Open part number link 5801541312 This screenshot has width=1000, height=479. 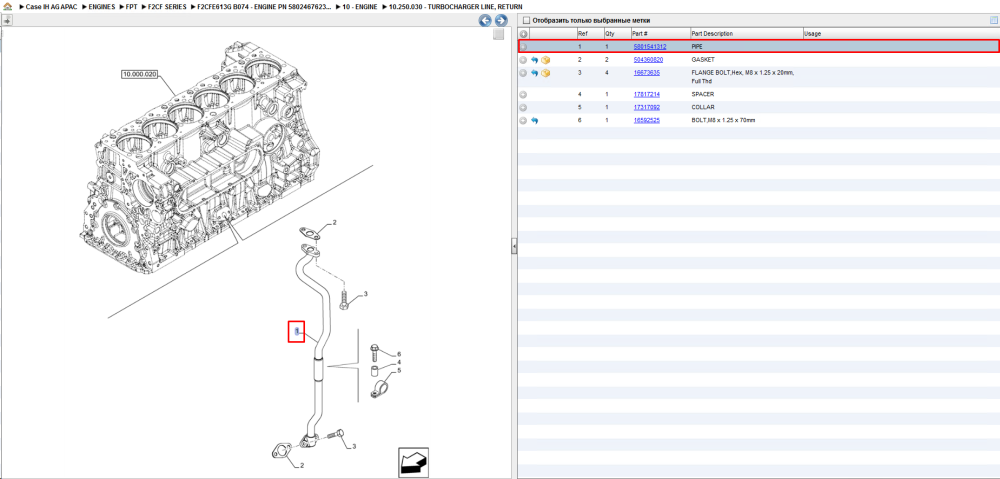[x=650, y=47]
